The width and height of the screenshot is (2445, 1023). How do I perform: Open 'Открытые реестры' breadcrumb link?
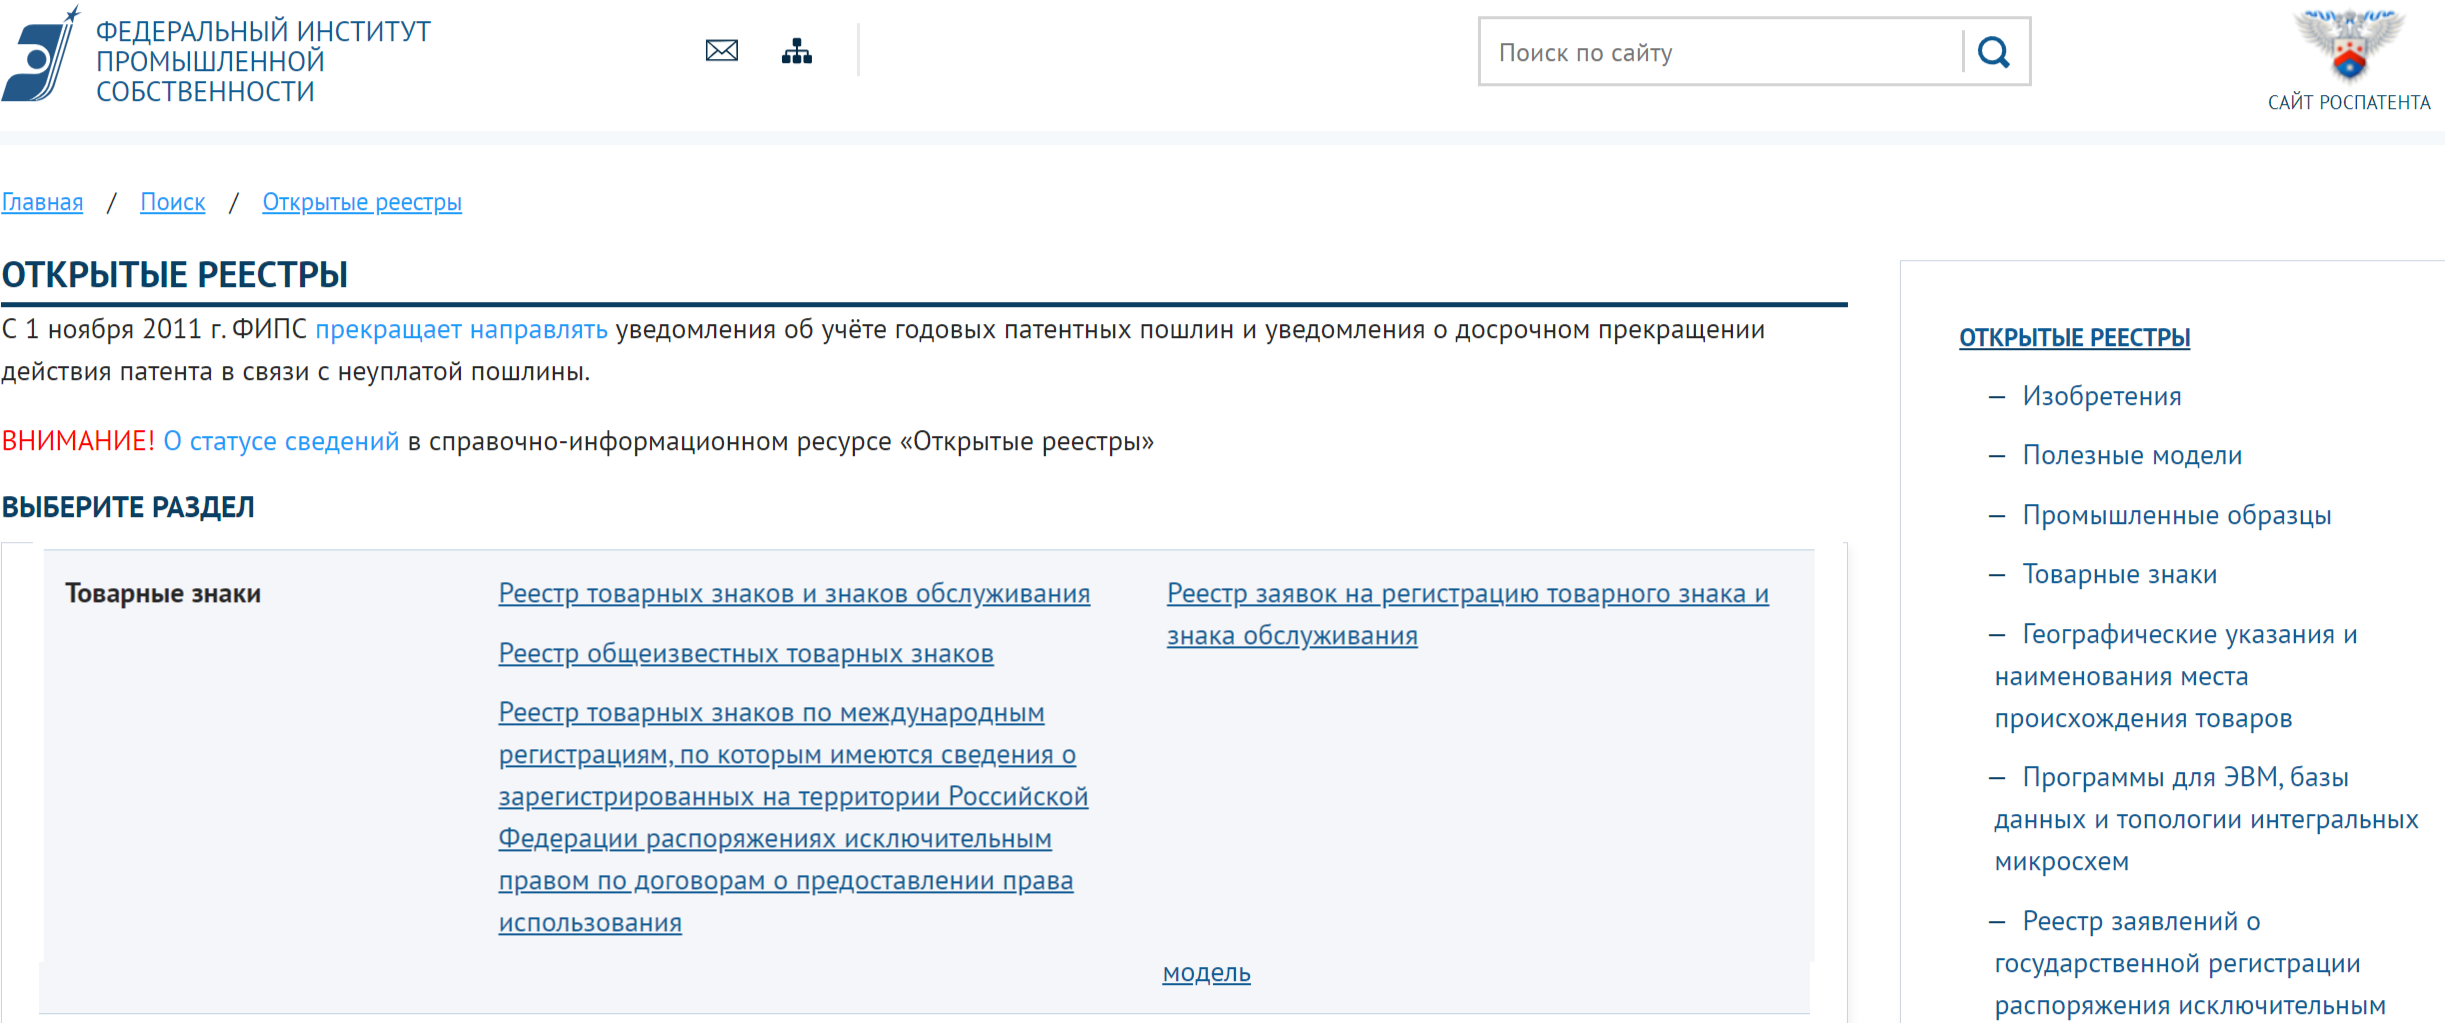(x=362, y=202)
